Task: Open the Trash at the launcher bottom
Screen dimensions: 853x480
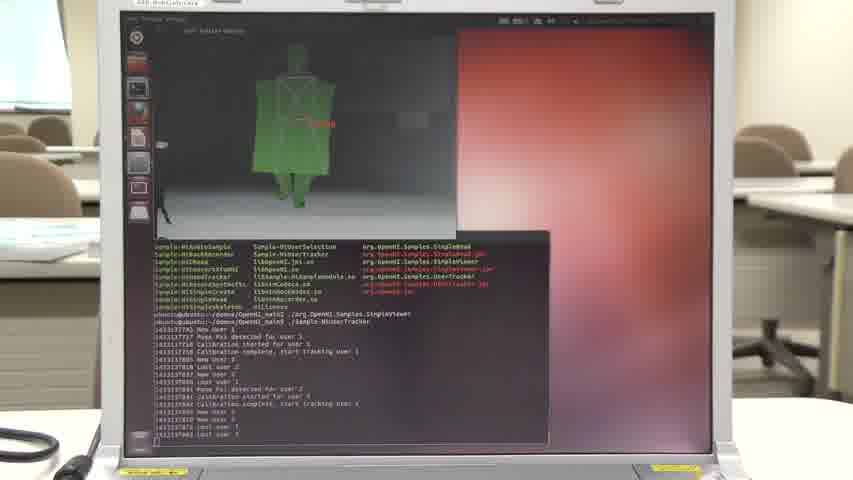Action: click(x=139, y=441)
